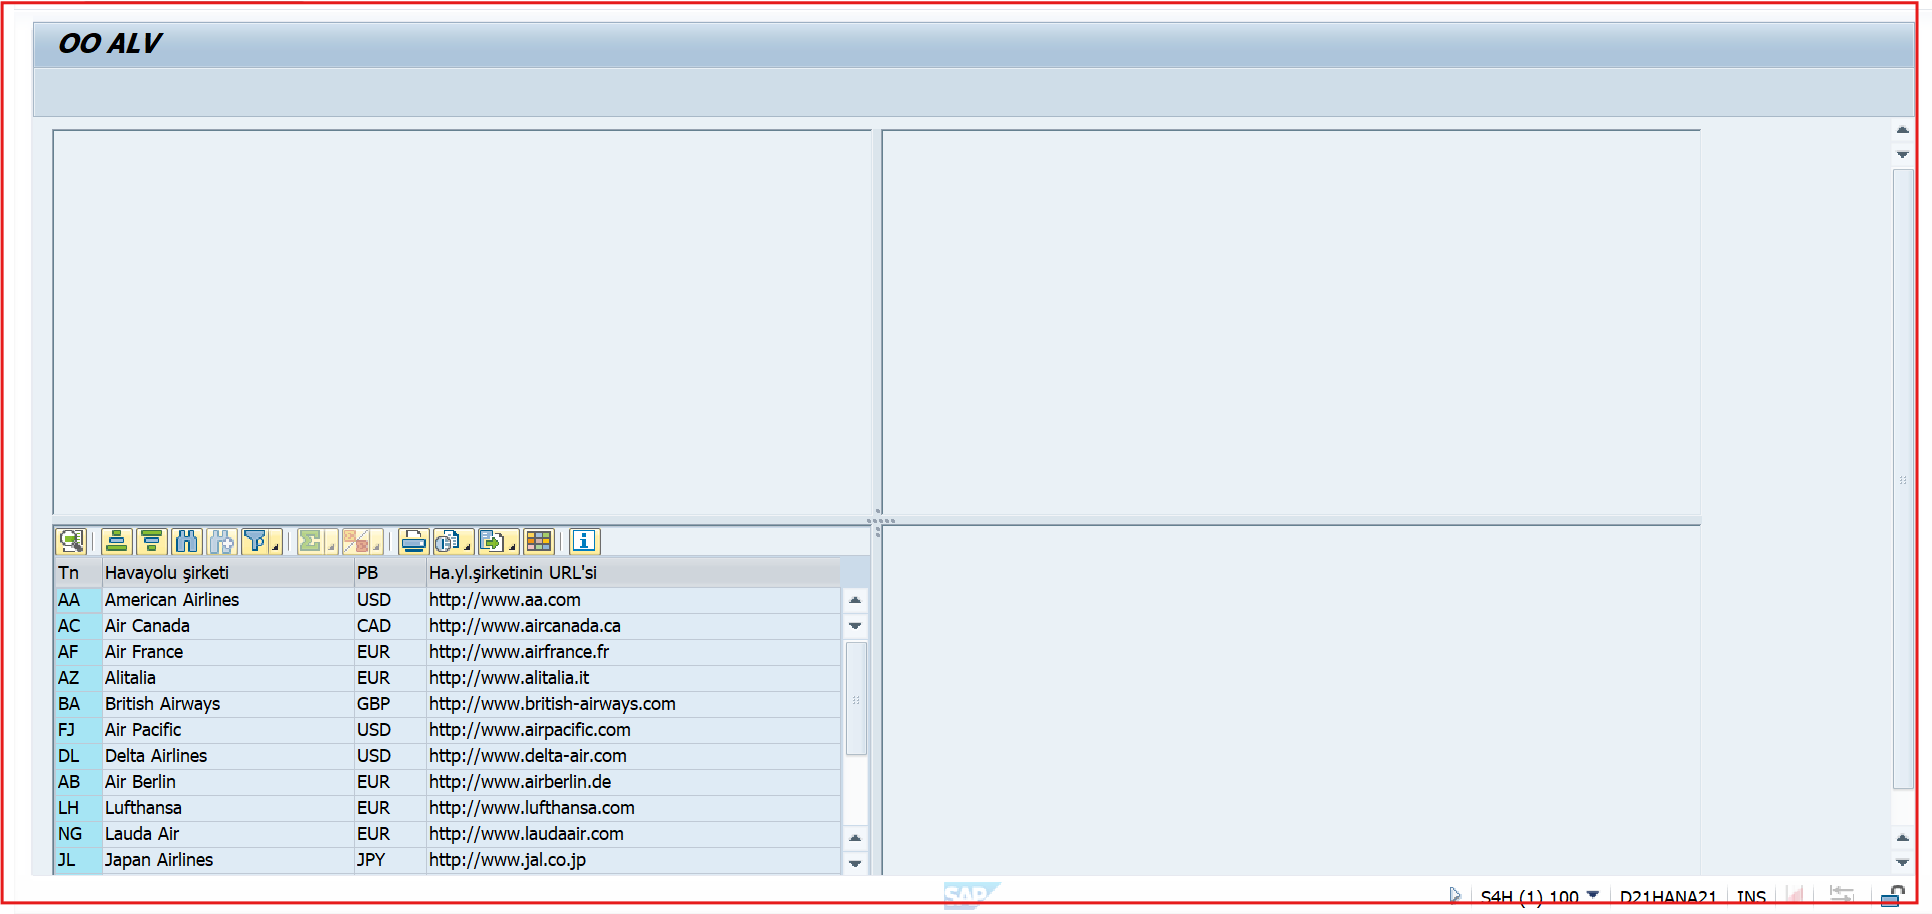Select the AA airline code cell
Viewport: 1932px width, 914px height.
click(x=78, y=600)
